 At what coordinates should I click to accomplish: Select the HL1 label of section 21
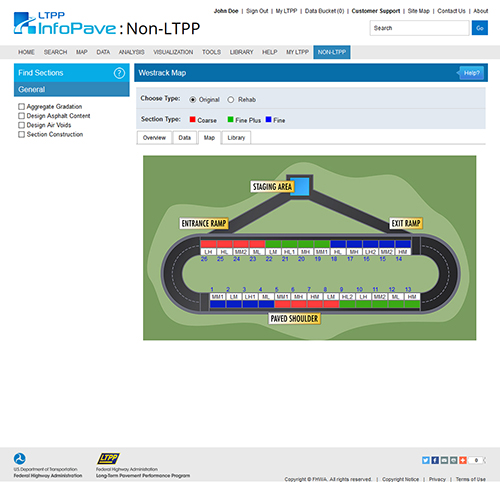(x=289, y=252)
